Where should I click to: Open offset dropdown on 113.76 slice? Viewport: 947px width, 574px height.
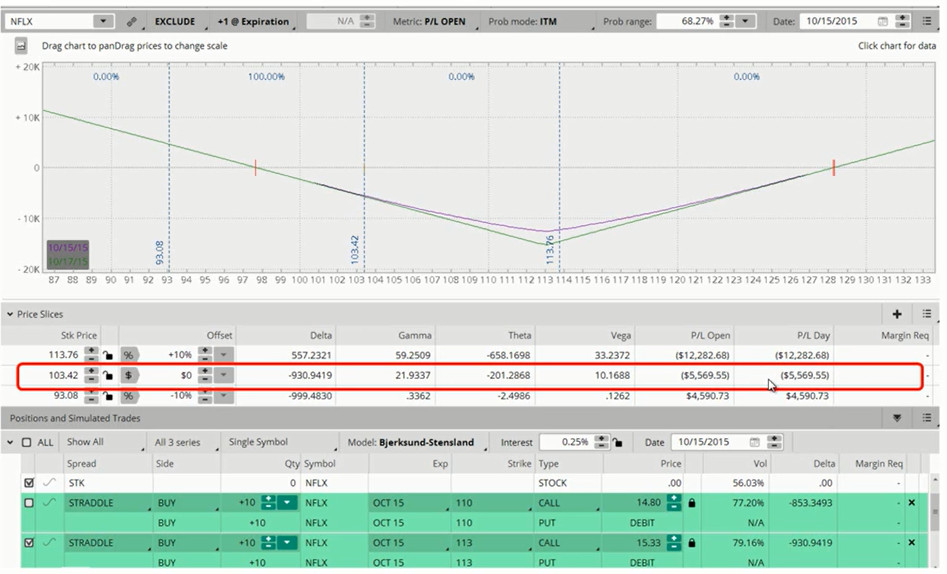click(223, 355)
